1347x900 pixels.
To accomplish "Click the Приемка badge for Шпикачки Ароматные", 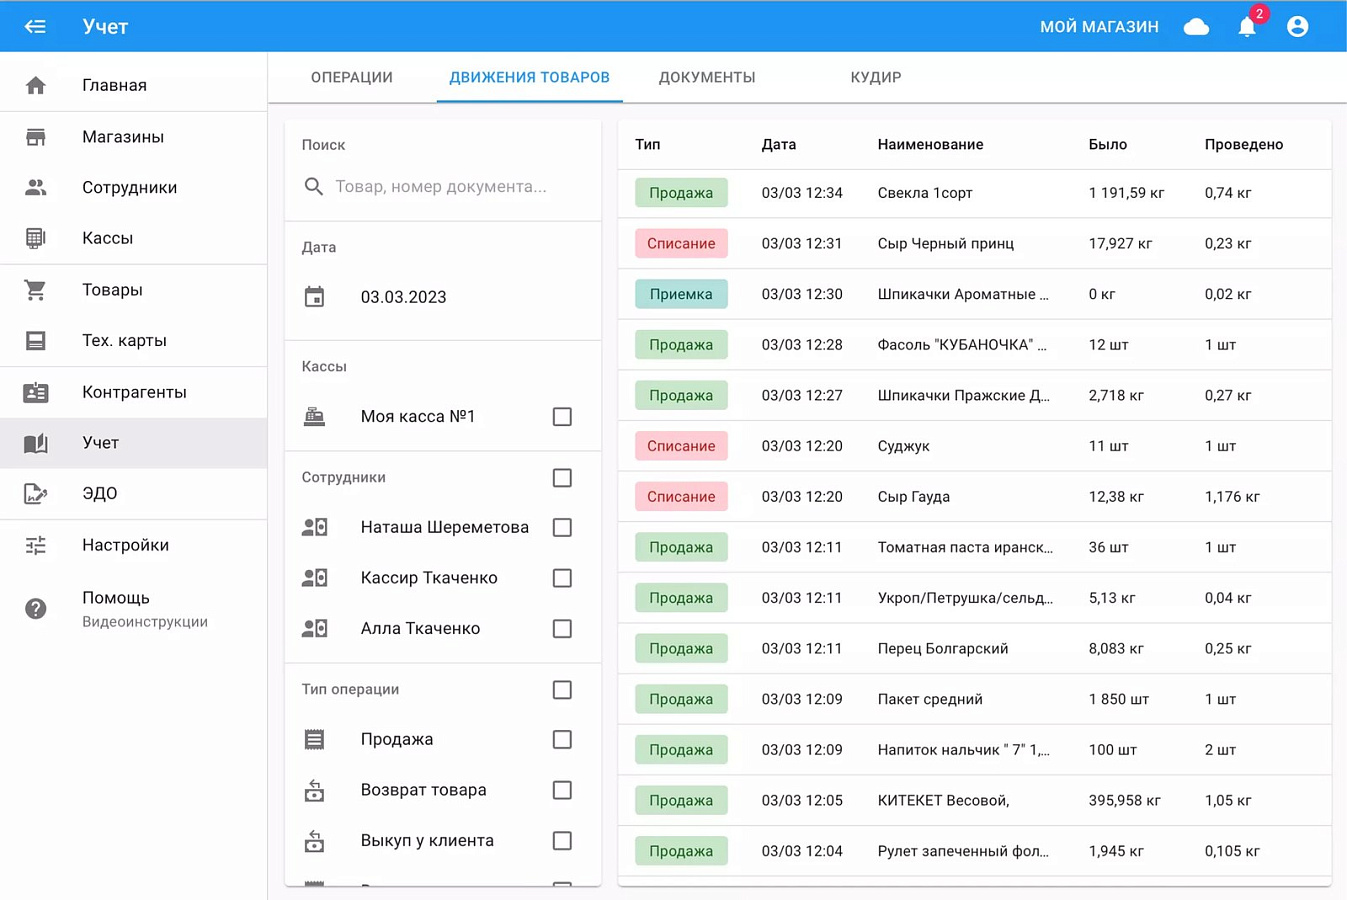I will (681, 294).
